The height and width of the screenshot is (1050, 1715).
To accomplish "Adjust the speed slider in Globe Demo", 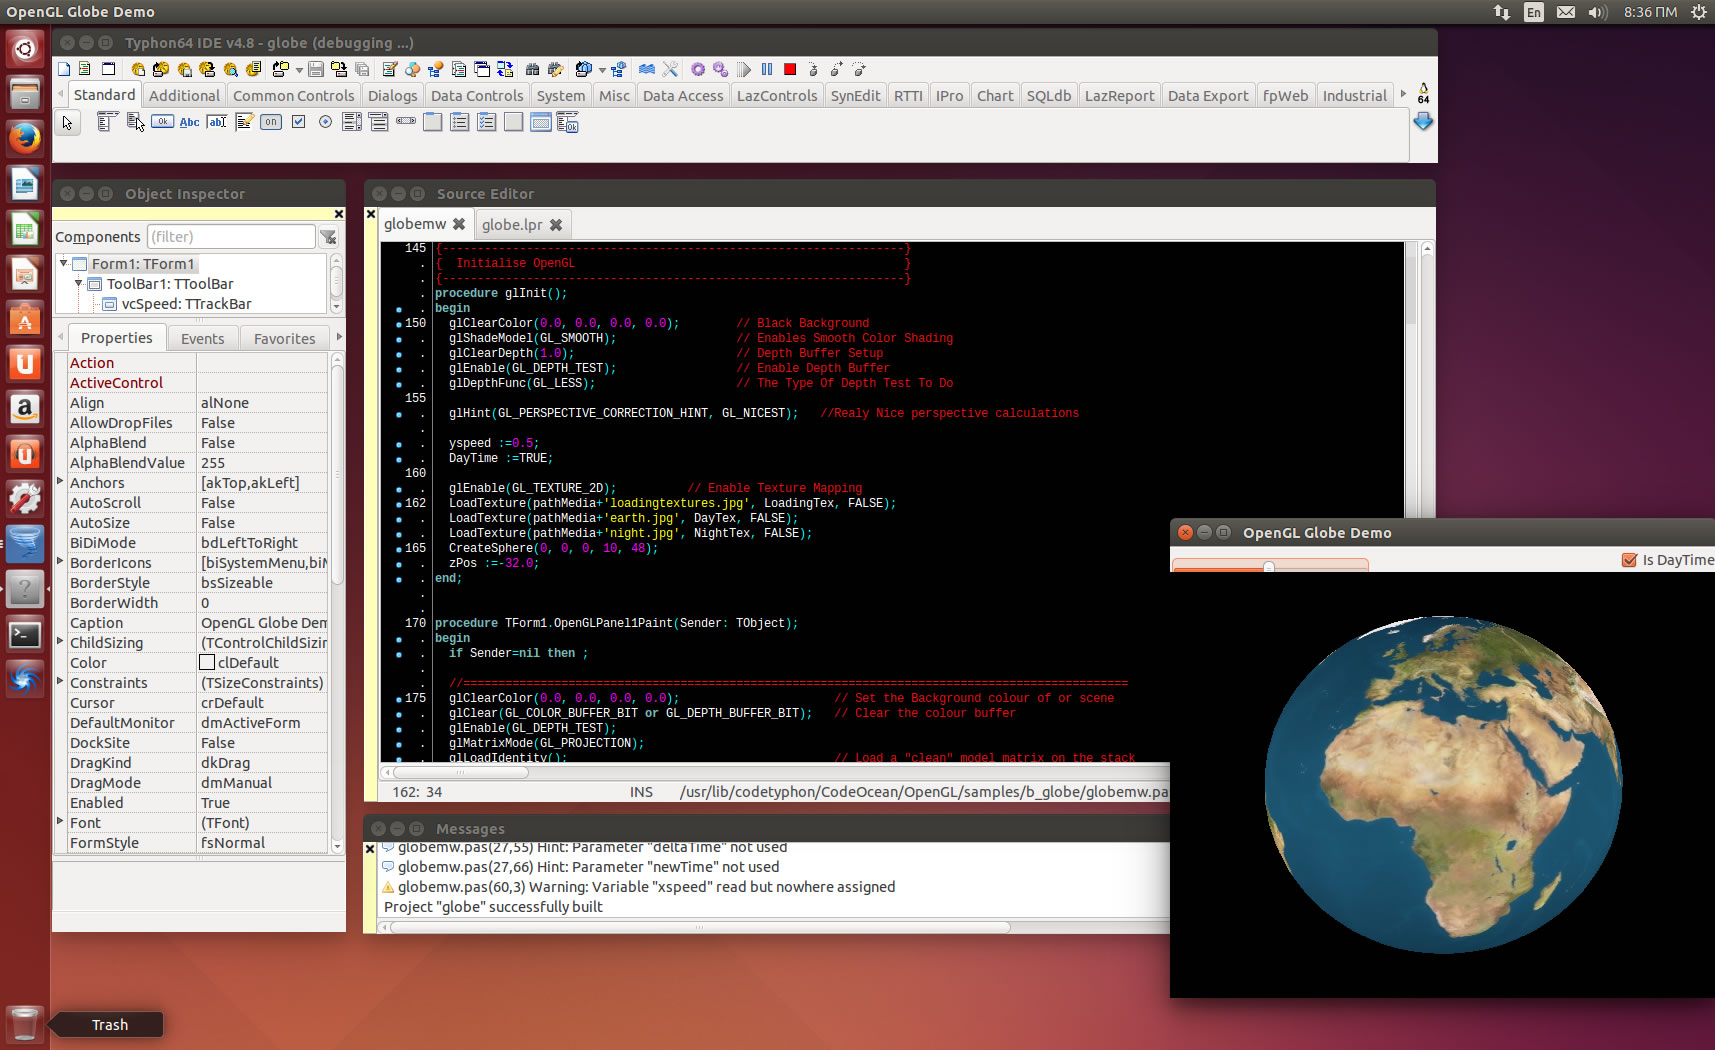I will pos(1269,566).
